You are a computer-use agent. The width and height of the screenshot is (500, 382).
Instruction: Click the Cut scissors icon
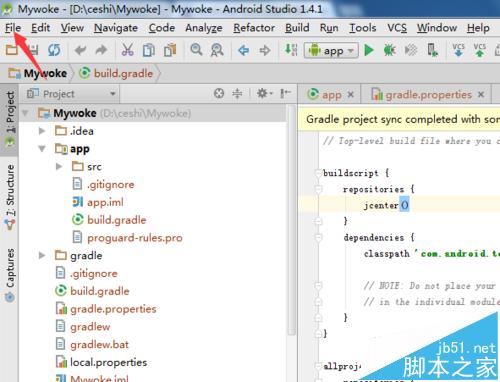point(127,50)
